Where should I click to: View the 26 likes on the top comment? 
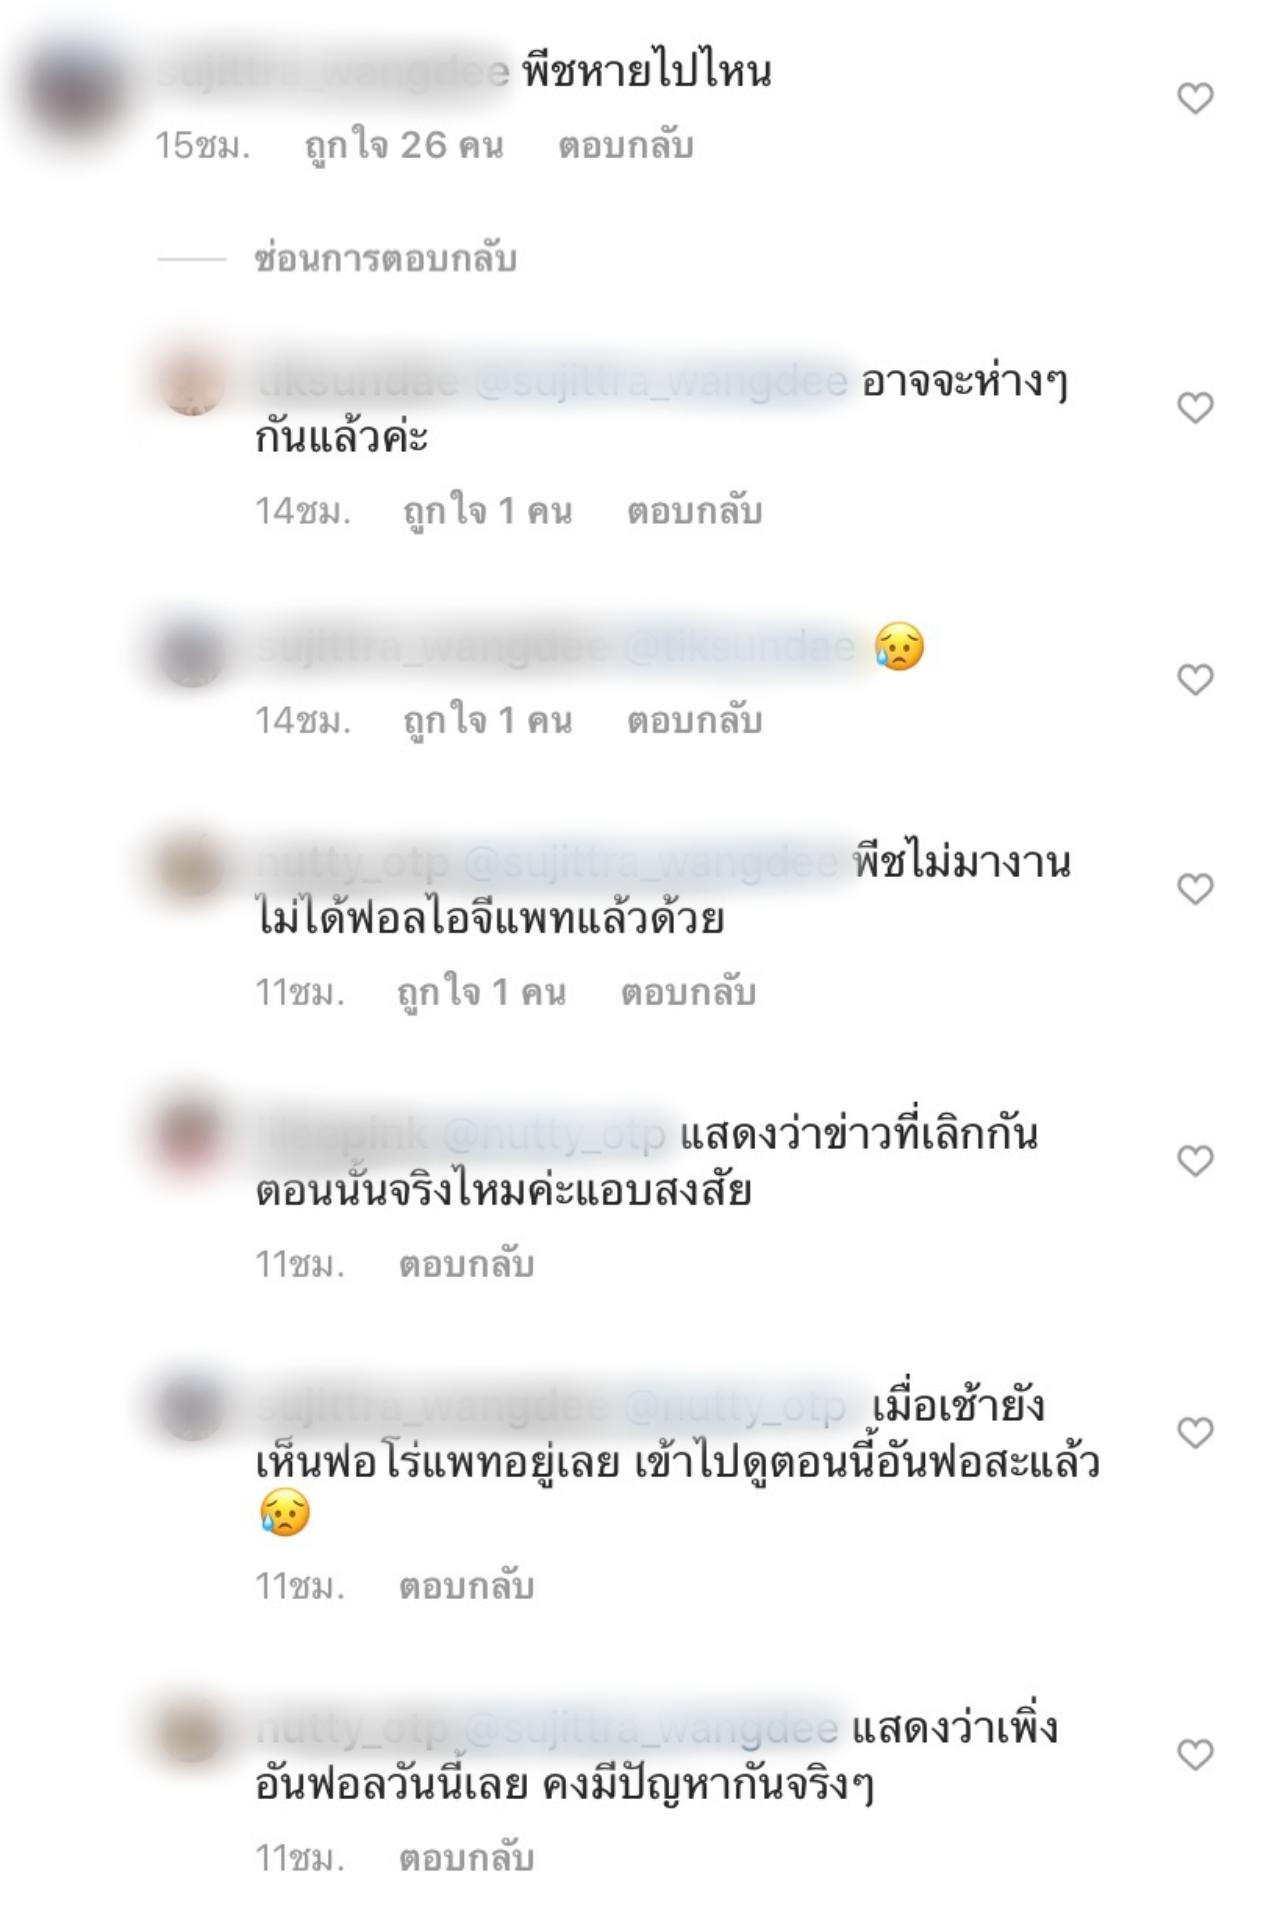click(404, 146)
